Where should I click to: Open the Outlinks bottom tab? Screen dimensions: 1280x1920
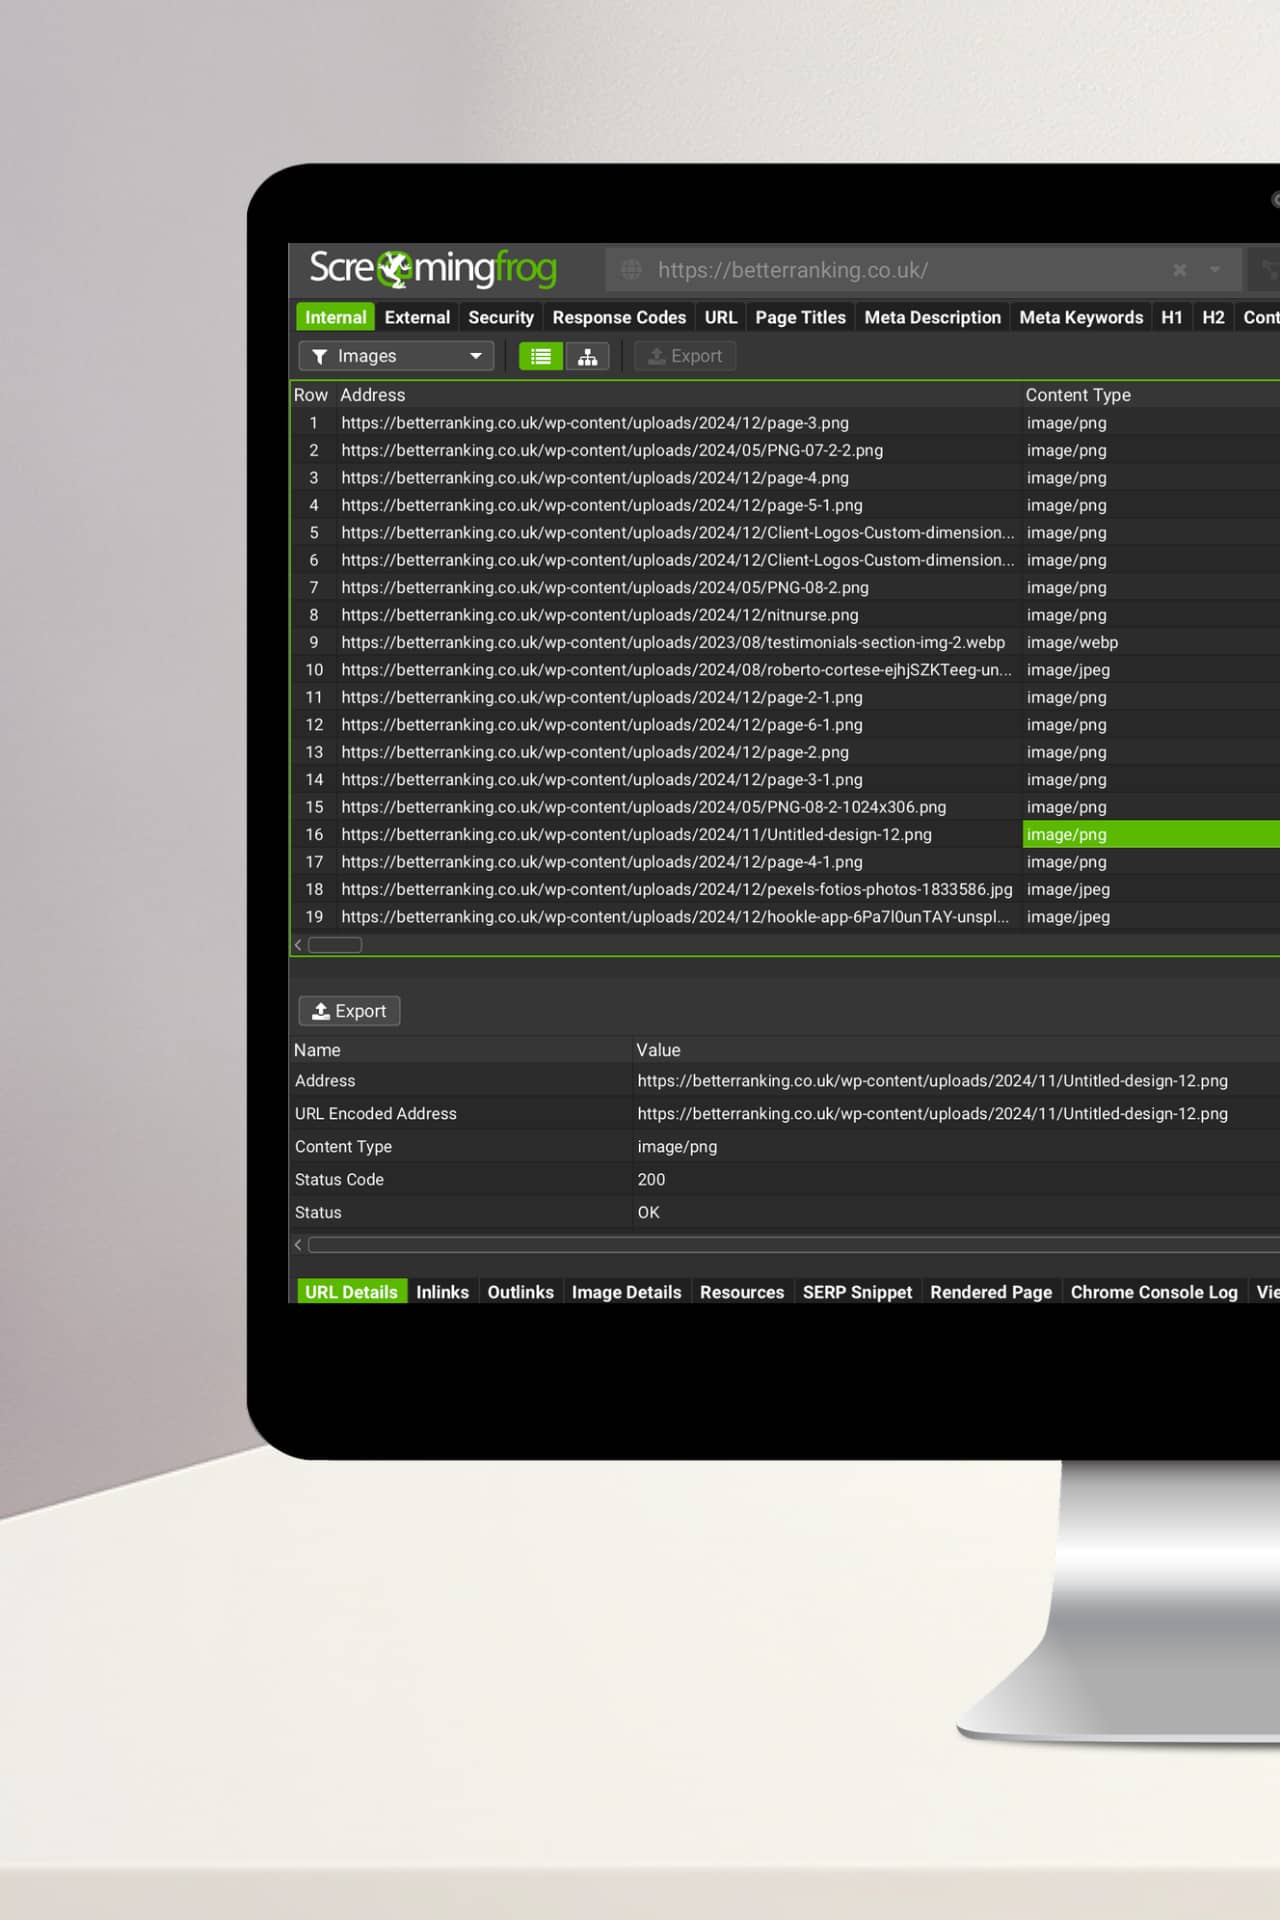pos(520,1292)
